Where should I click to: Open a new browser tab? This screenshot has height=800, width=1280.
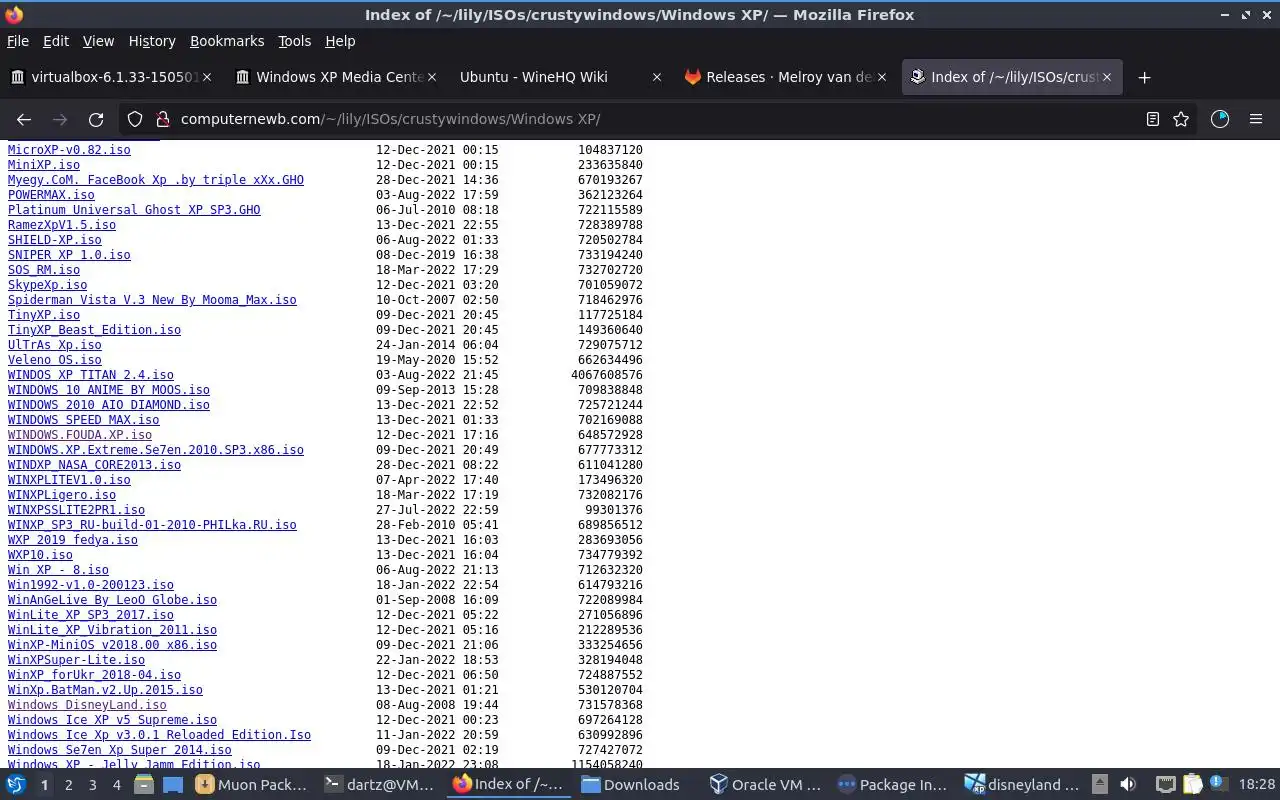pos(1144,77)
